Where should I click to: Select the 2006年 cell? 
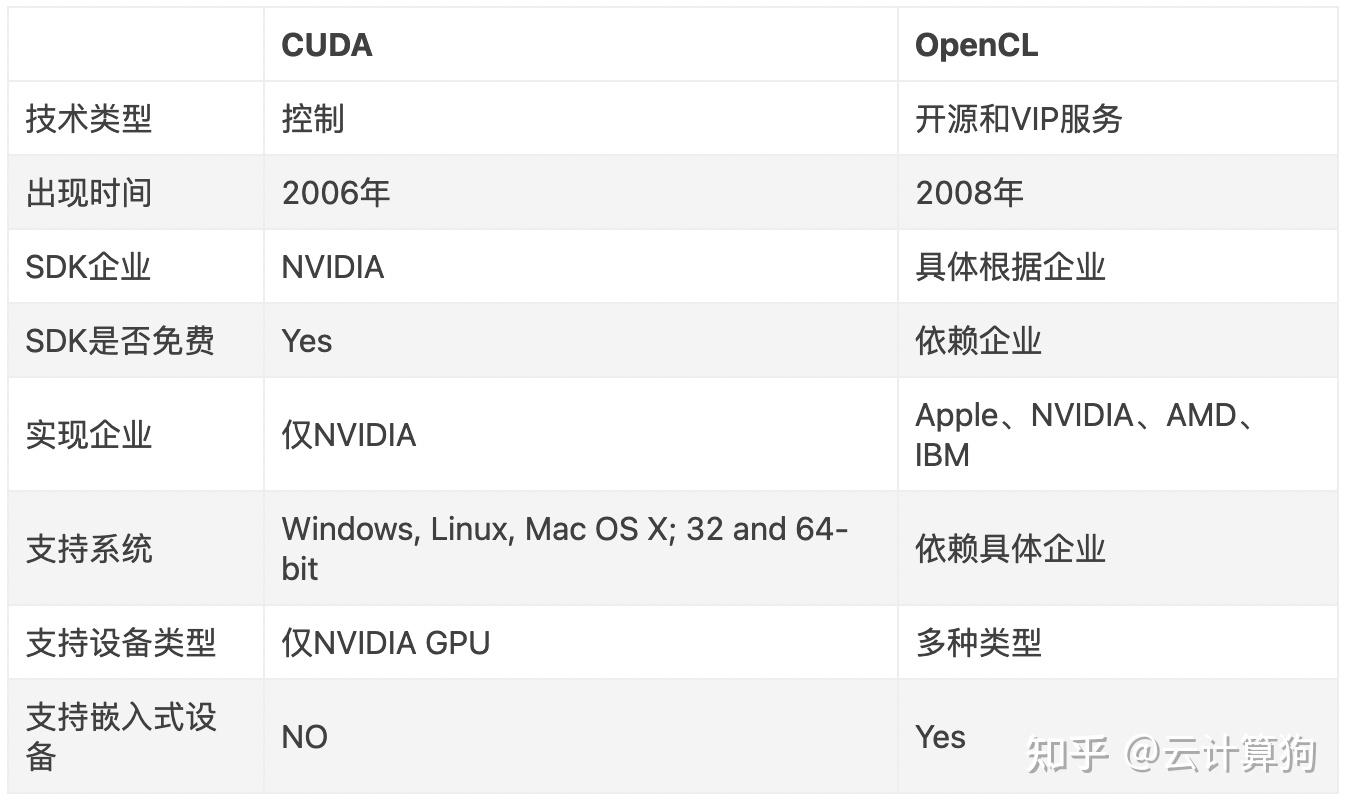336,193
